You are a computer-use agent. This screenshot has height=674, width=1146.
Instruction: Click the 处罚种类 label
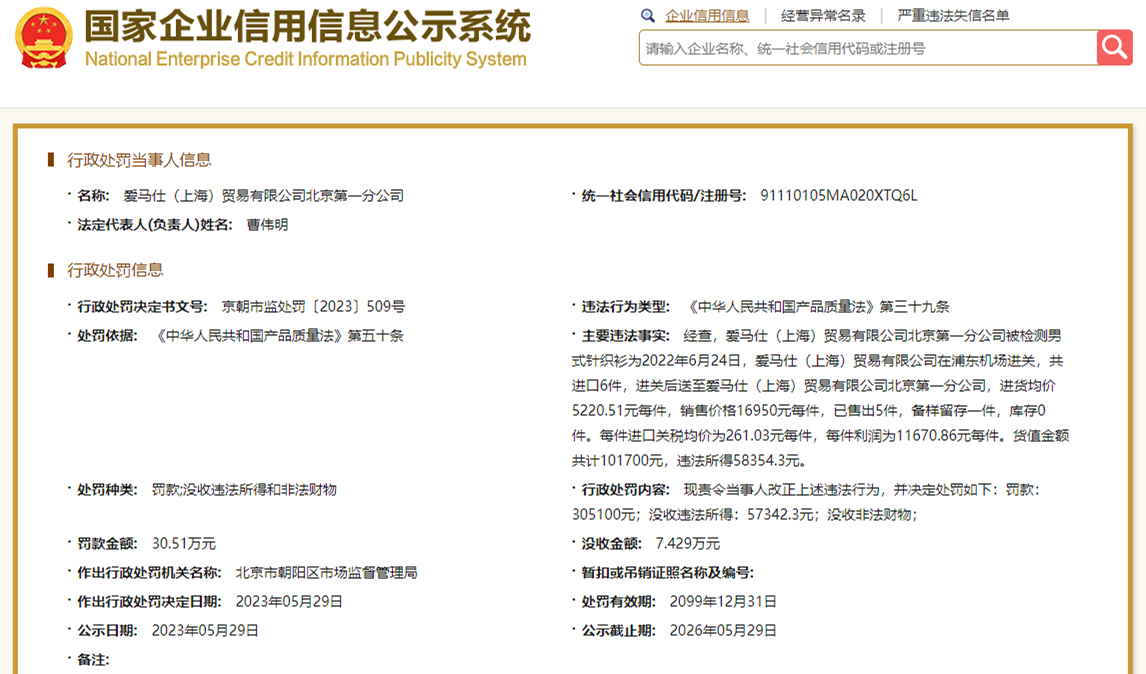click(107, 490)
